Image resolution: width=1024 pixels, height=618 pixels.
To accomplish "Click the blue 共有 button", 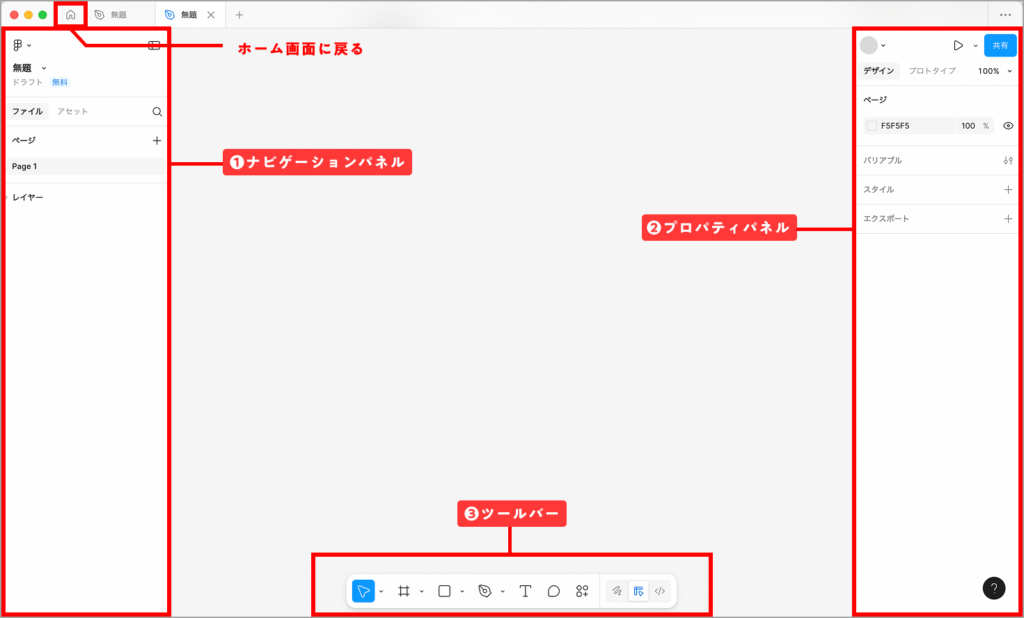I will tap(1000, 45).
